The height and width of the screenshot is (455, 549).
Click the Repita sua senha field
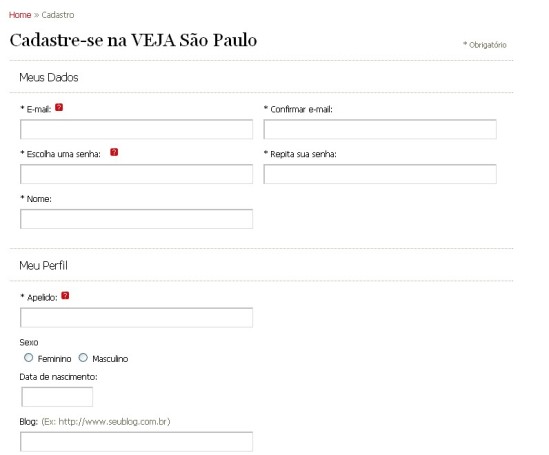(380, 174)
